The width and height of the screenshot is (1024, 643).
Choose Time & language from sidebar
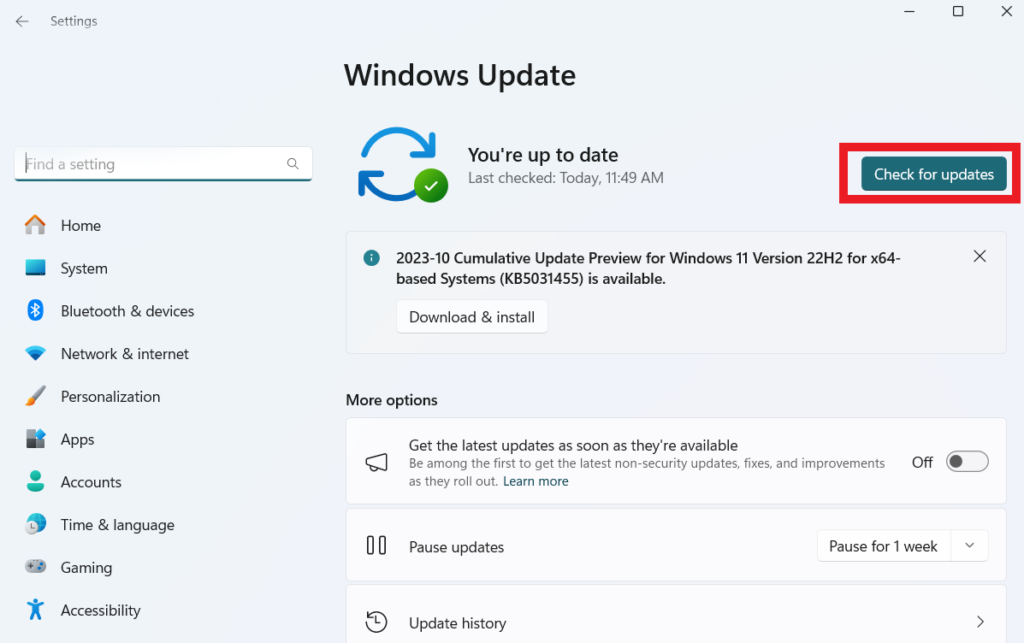tap(37, 524)
